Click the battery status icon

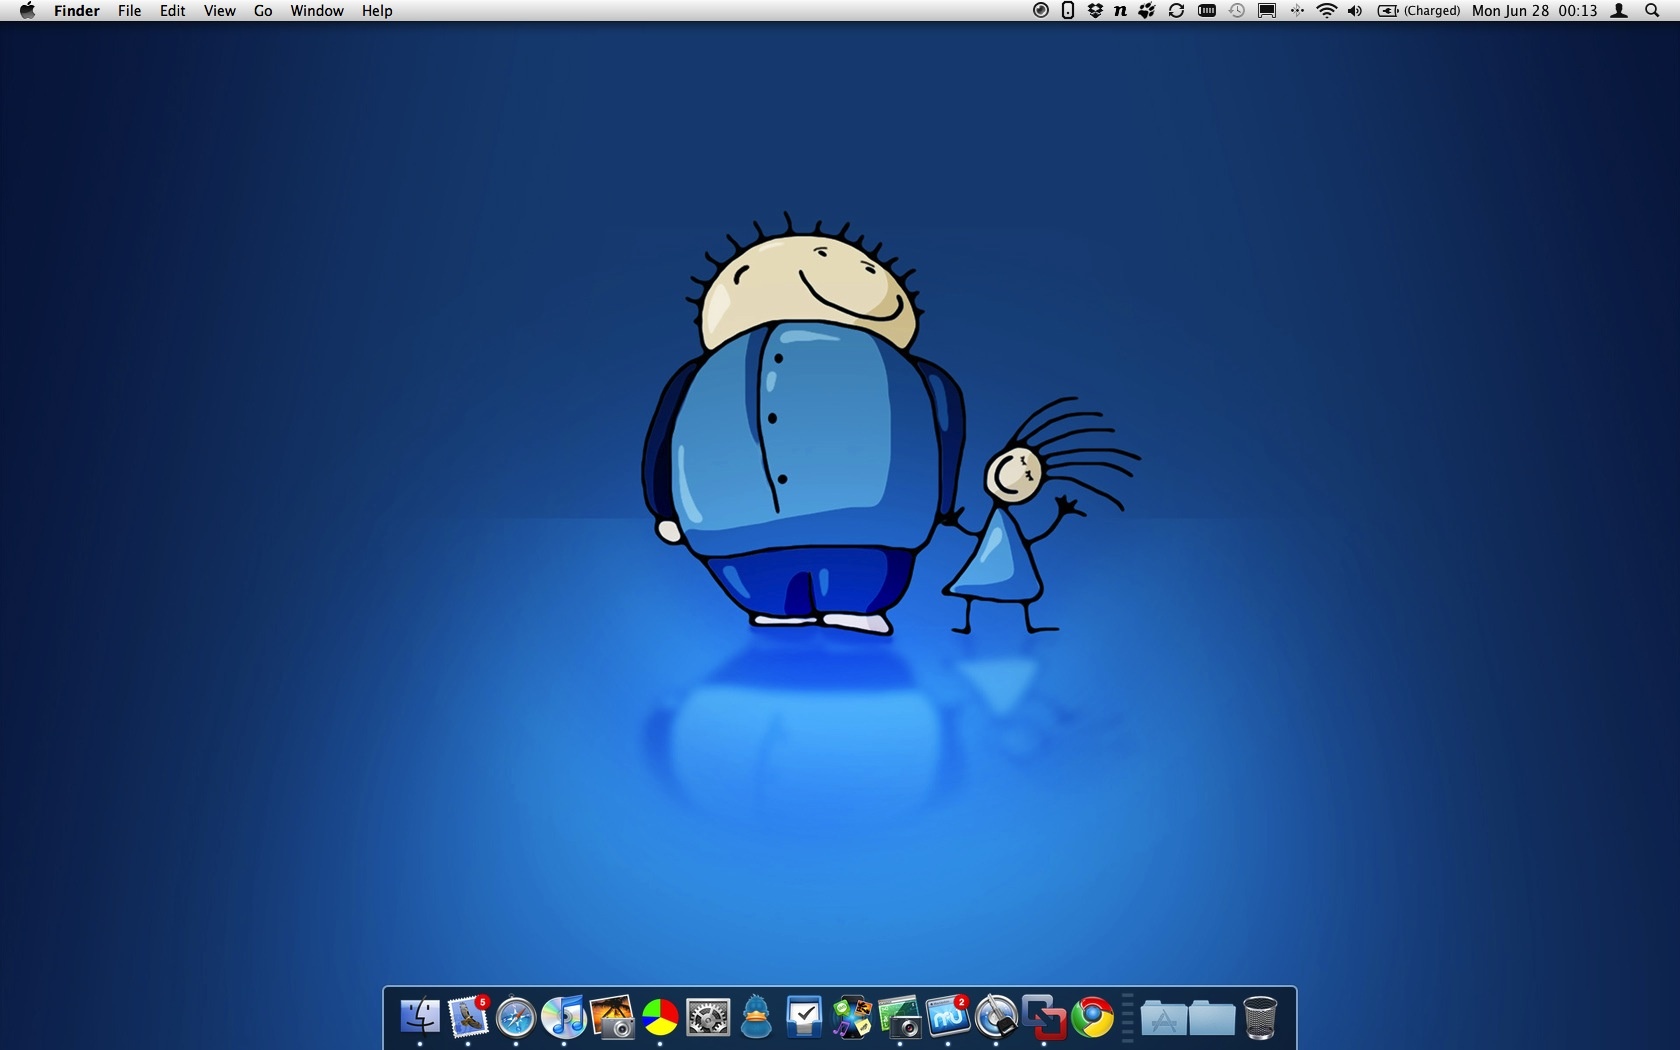(x=1388, y=11)
